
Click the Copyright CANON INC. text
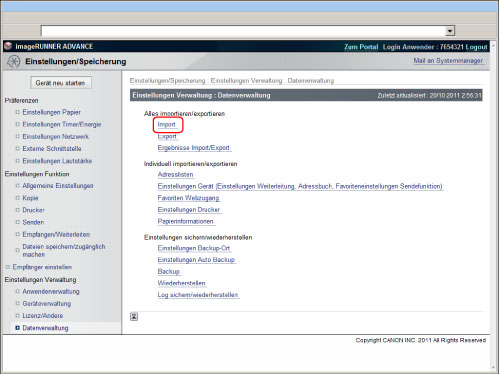pyautogui.click(x=421, y=340)
